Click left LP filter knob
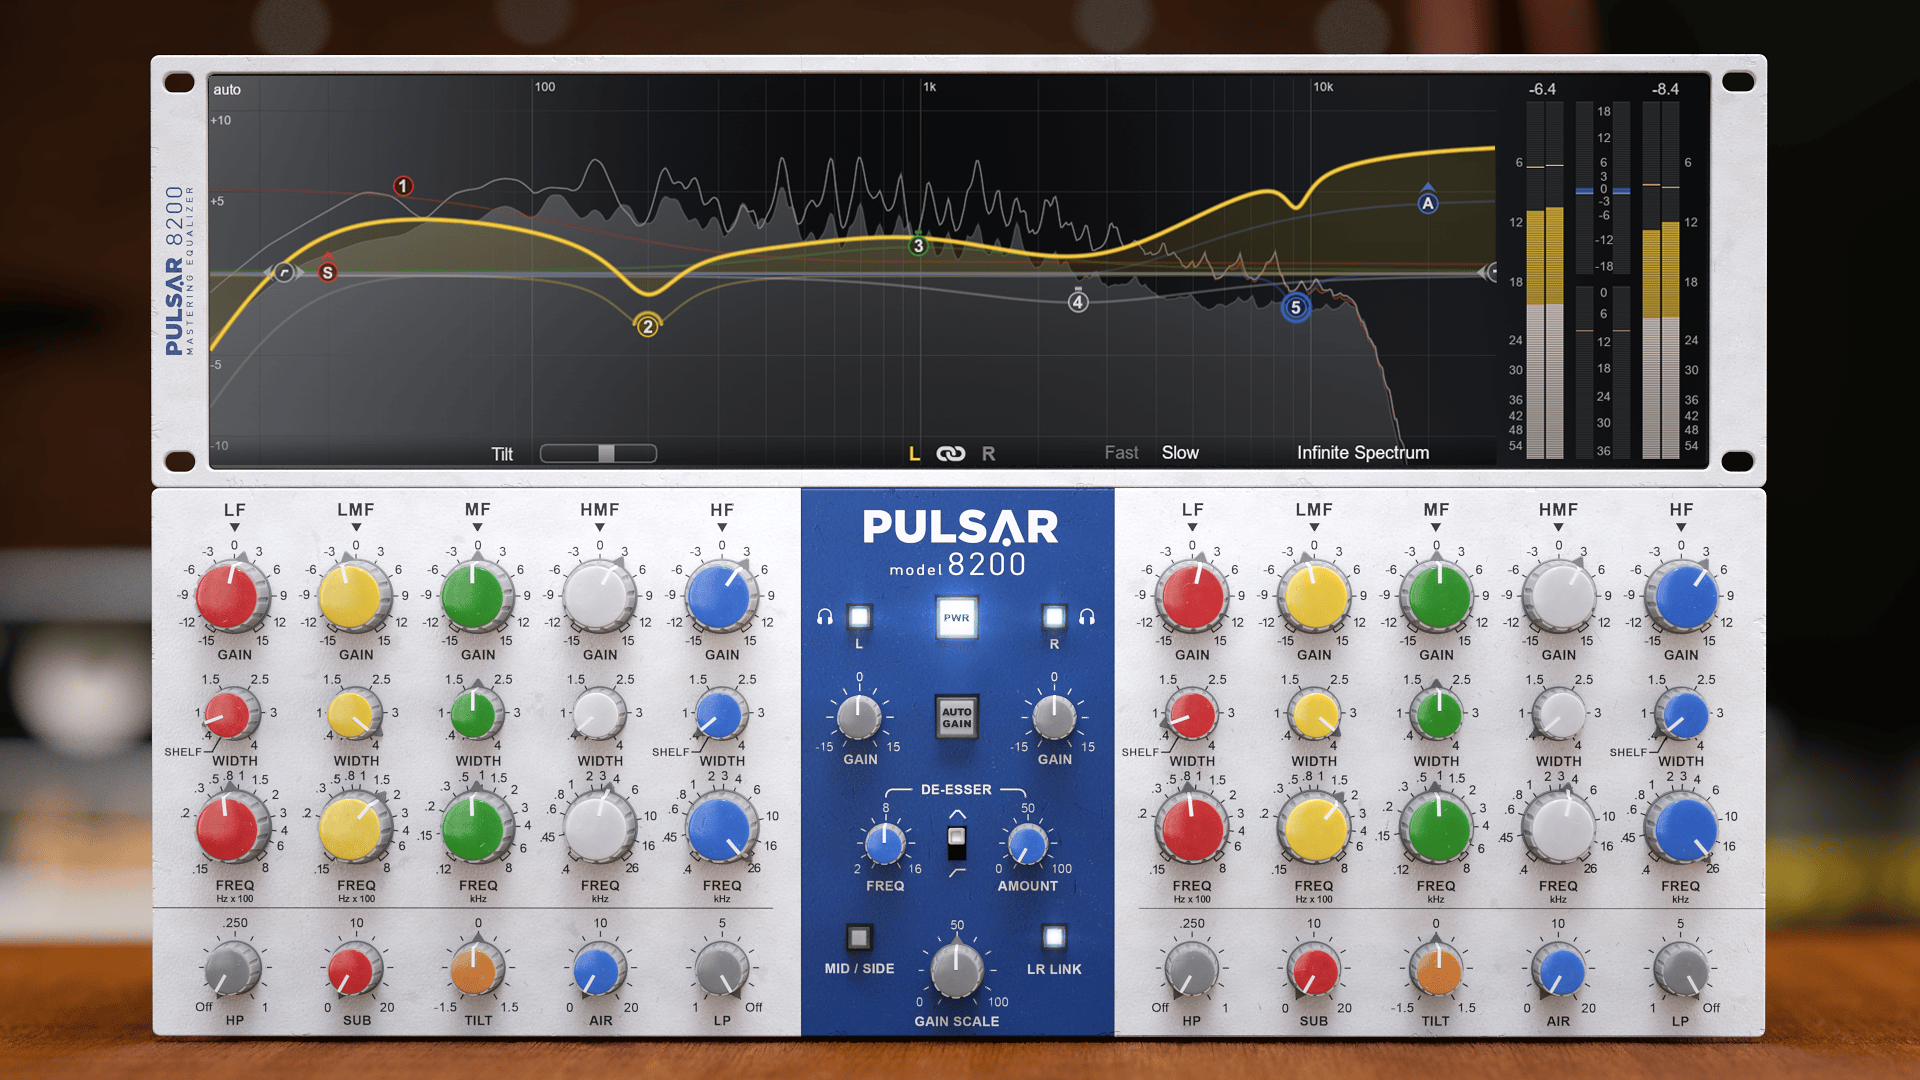The width and height of the screenshot is (1920, 1080). point(720,969)
